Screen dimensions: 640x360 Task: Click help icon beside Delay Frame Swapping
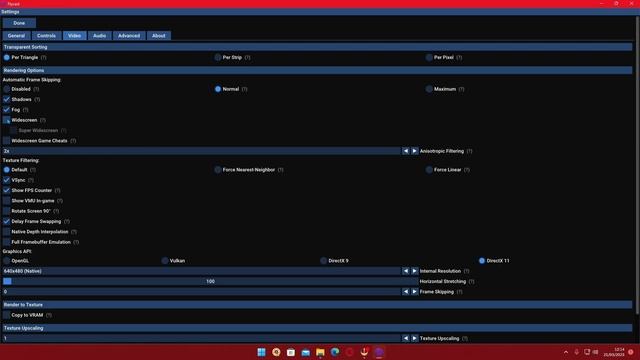point(67,222)
